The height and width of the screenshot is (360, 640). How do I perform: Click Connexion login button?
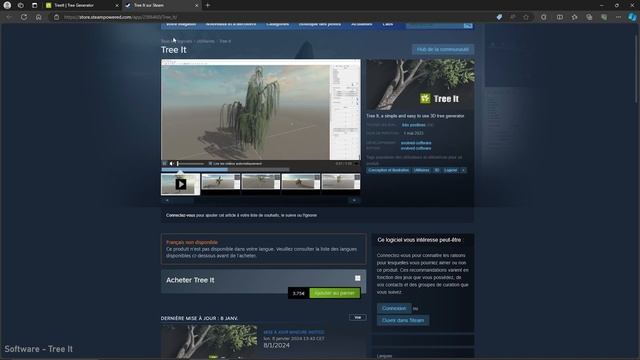click(x=394, y=308)
